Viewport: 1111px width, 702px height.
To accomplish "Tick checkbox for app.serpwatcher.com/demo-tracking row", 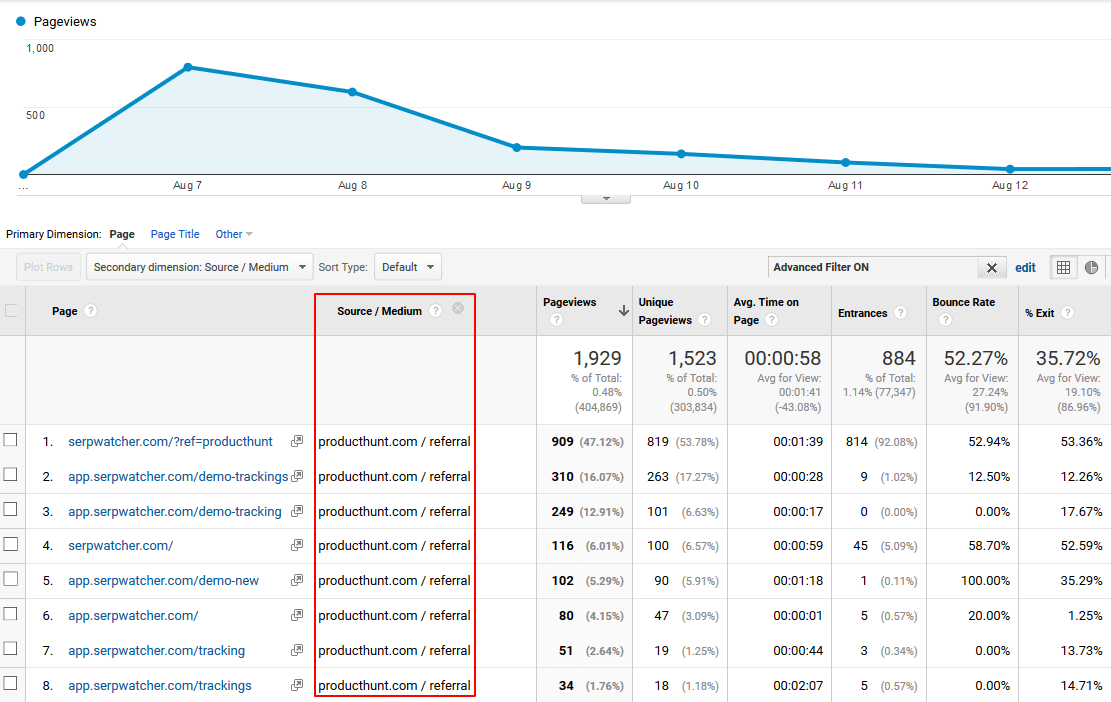I will coord(11,510).
